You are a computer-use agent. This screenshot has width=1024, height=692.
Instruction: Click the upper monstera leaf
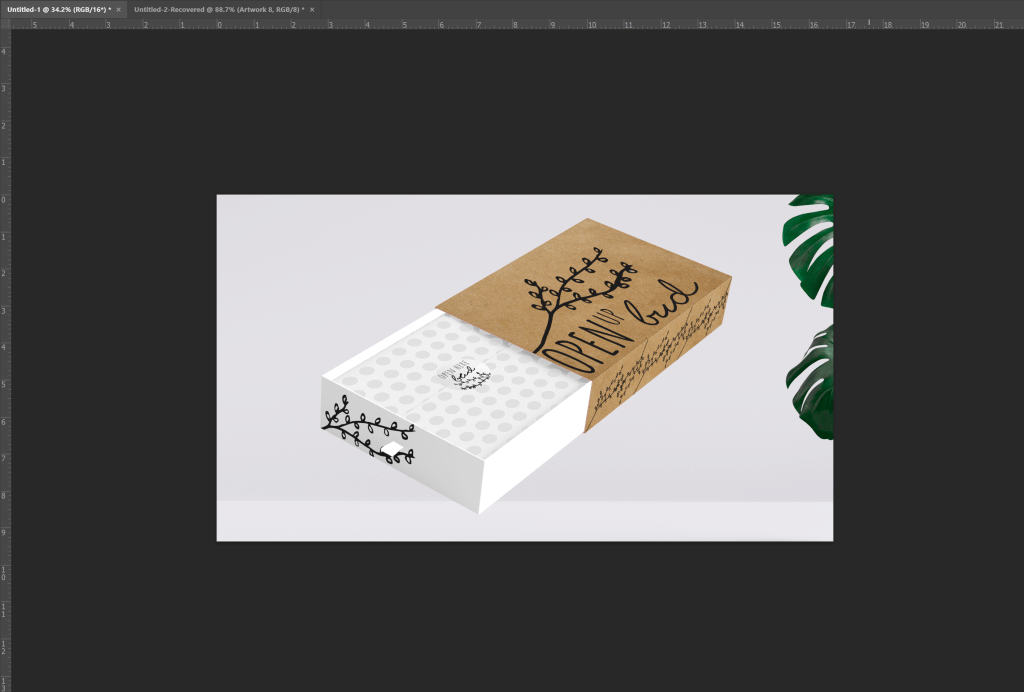tap(810, 248)
